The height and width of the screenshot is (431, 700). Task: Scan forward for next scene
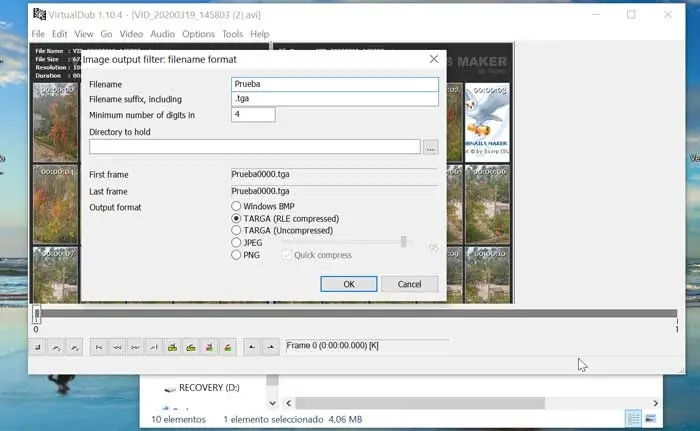click(x=228, y=347)
